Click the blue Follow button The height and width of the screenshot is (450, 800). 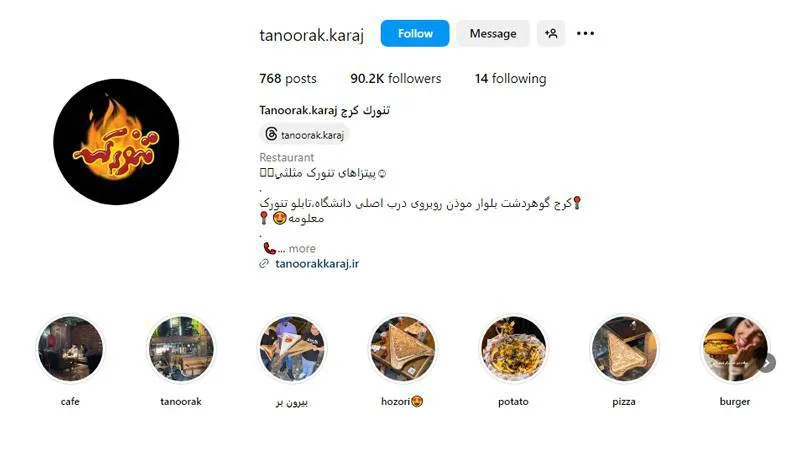[415, 34]
